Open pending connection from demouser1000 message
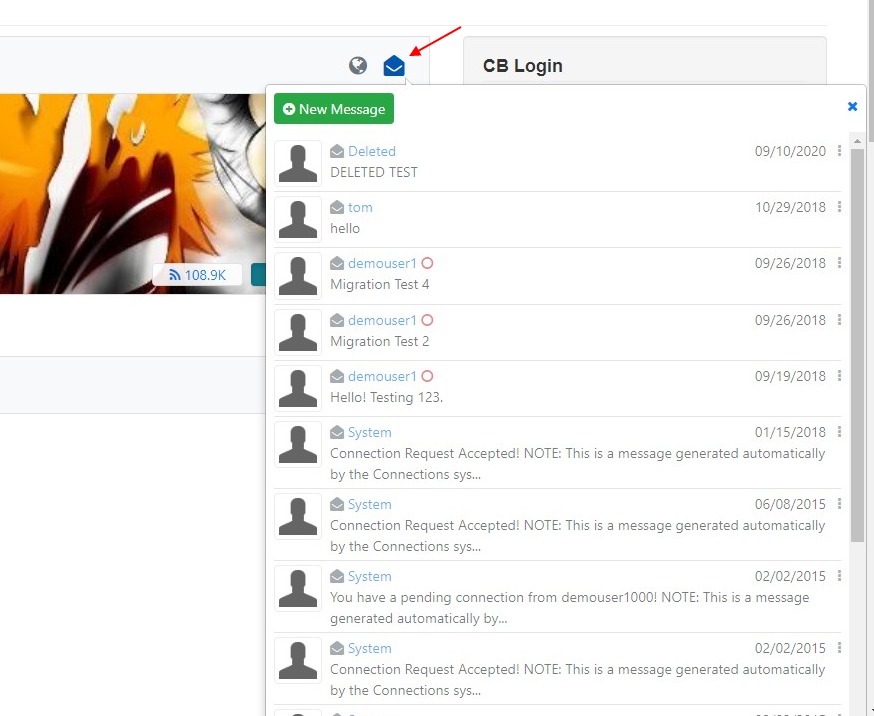 [x=570, y=608]
